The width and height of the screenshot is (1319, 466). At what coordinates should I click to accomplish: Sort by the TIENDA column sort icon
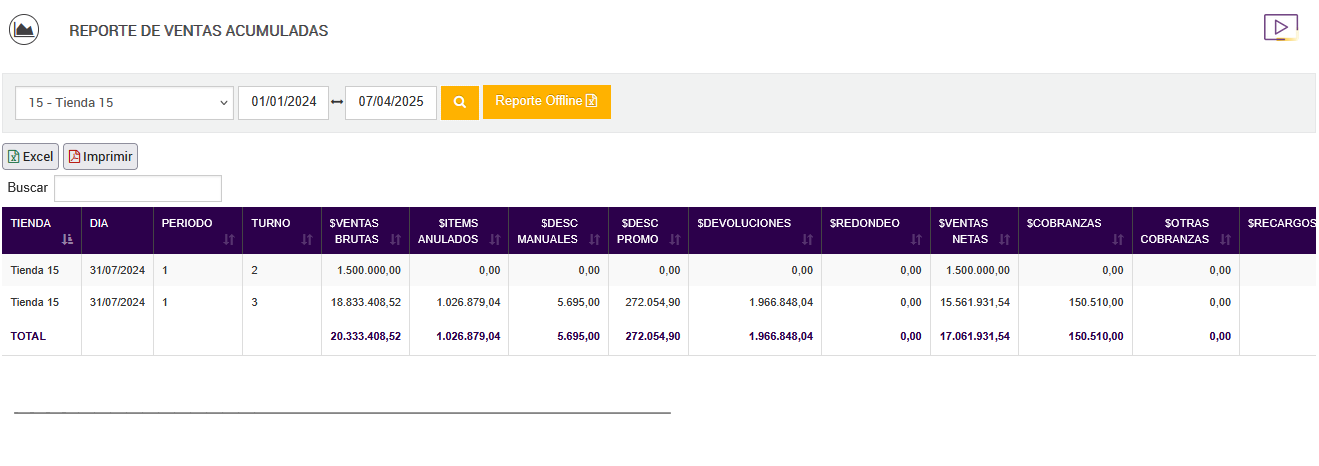tap(68, 239)
